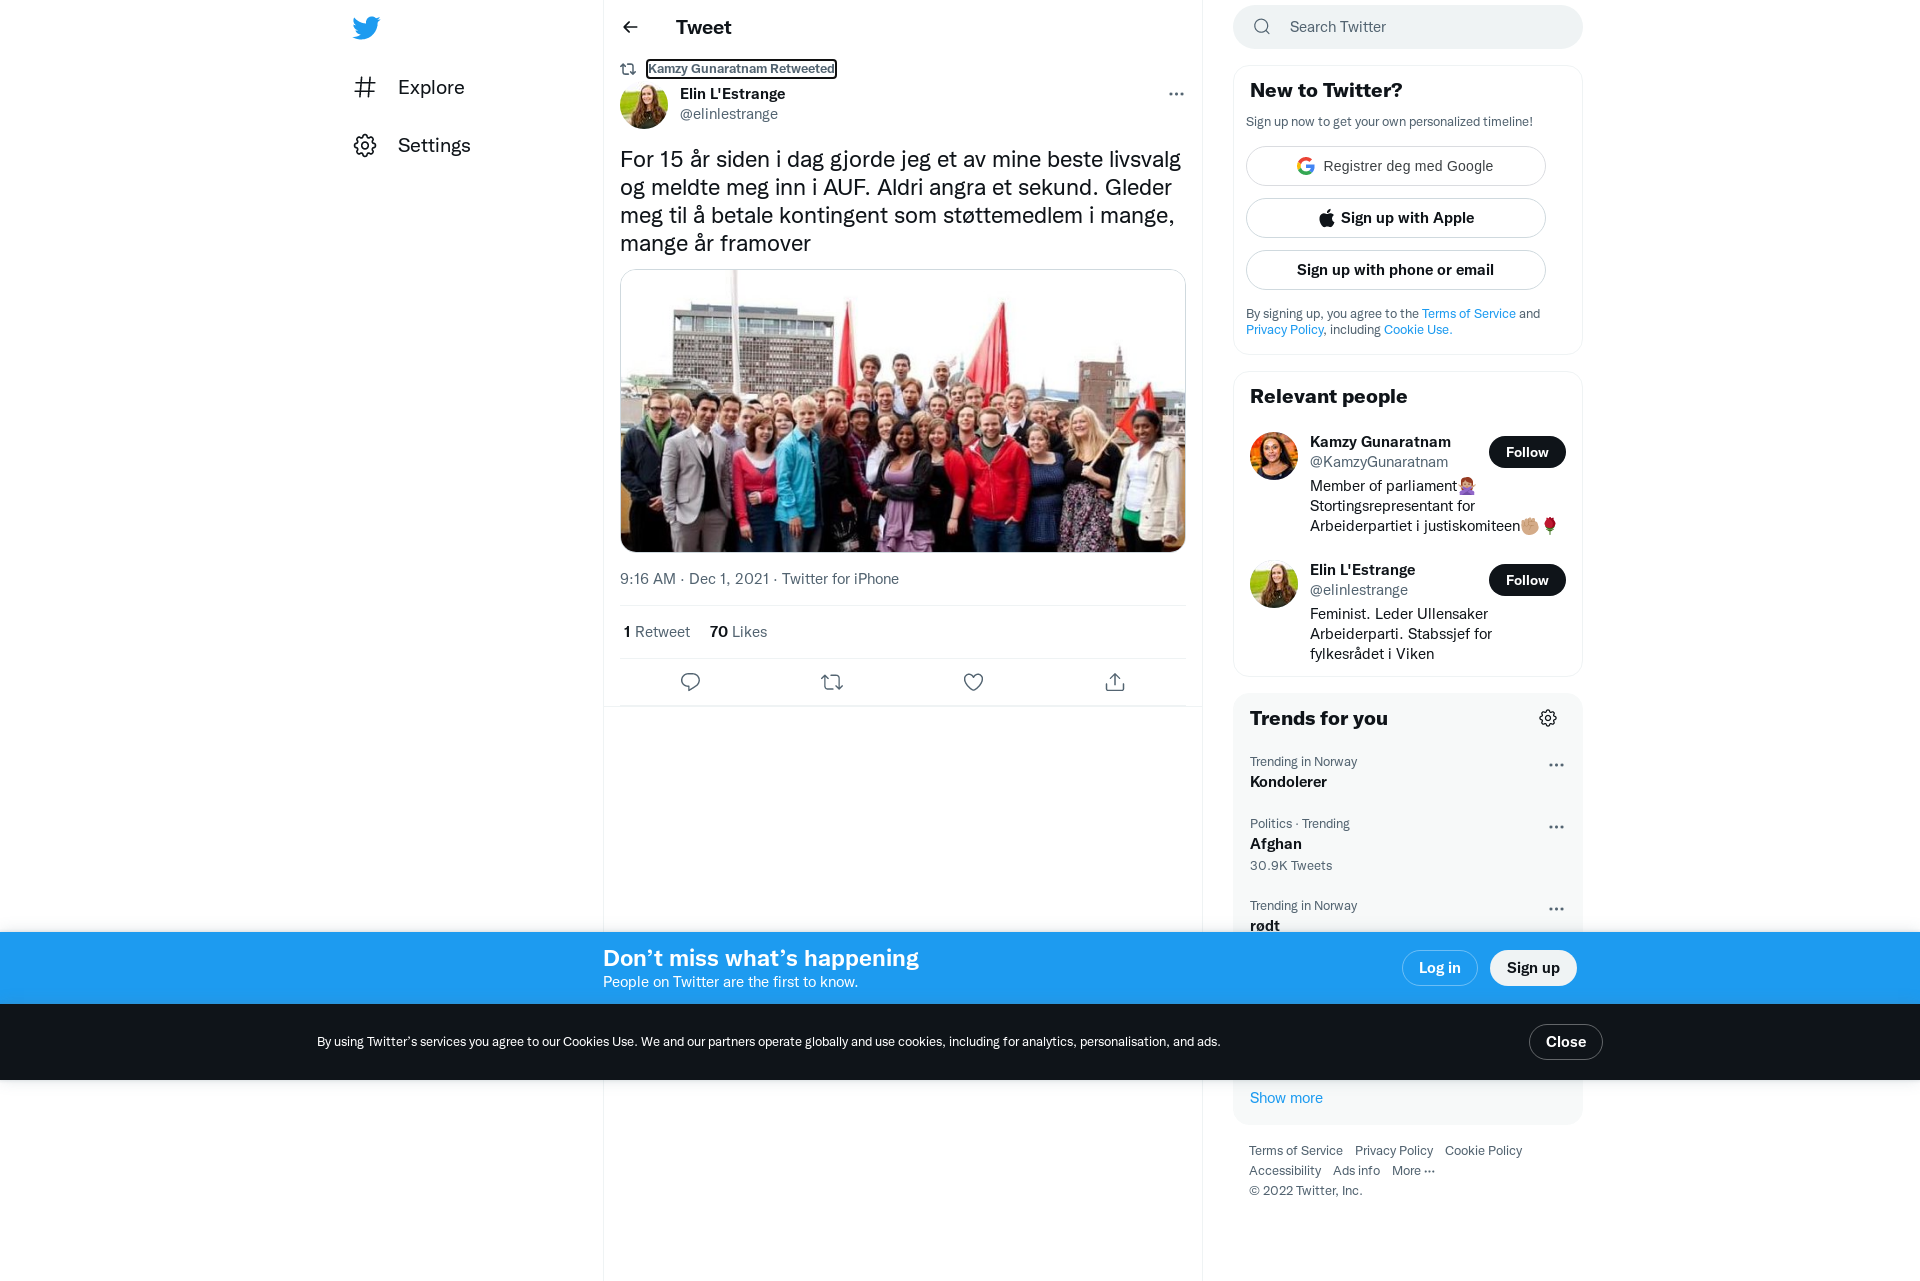
Task: Click the reply speech bubble icon
Action: tap(690, 682)
